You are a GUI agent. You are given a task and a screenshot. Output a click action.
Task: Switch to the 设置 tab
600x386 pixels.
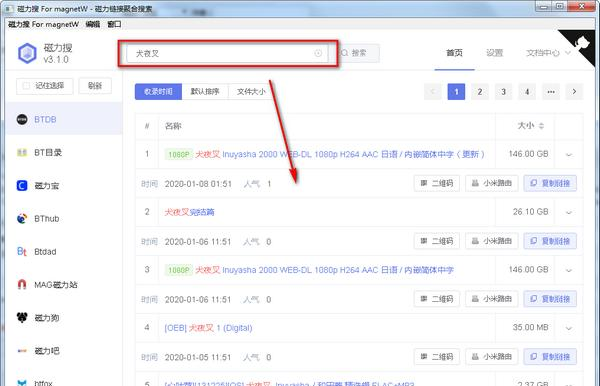tap(494, 53)
